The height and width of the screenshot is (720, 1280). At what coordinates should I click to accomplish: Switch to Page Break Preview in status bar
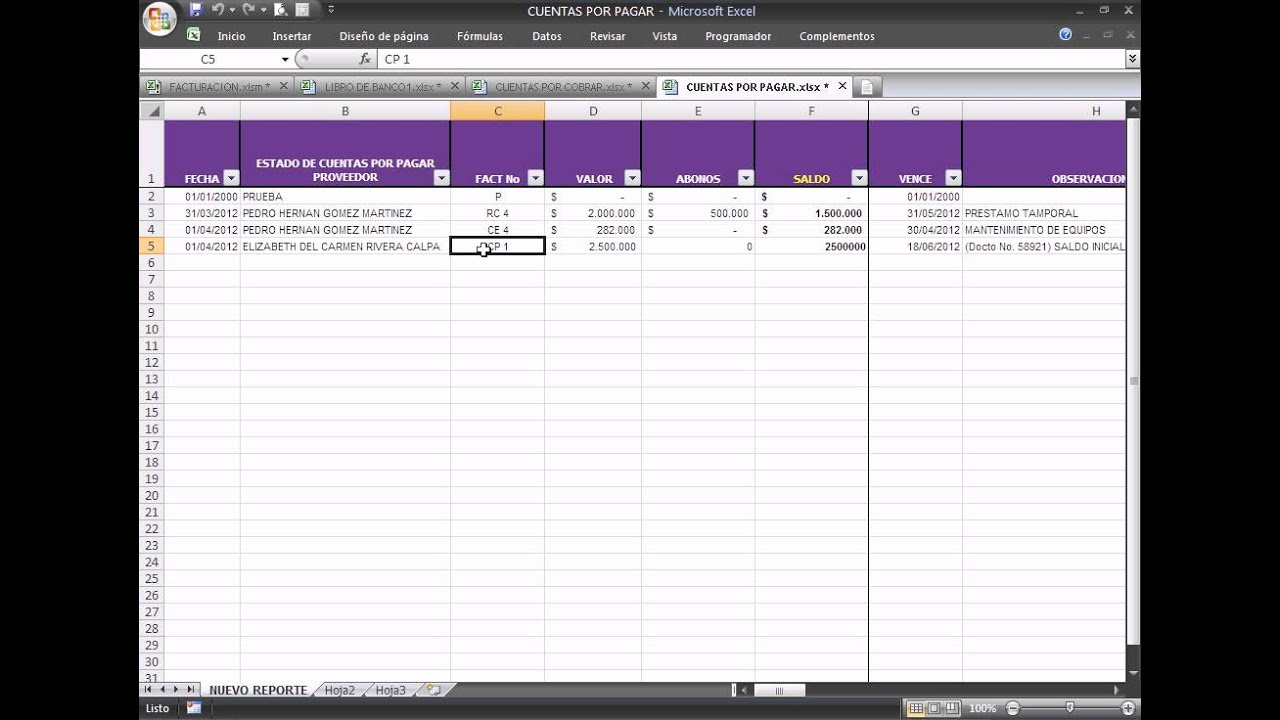coord(951,708)
